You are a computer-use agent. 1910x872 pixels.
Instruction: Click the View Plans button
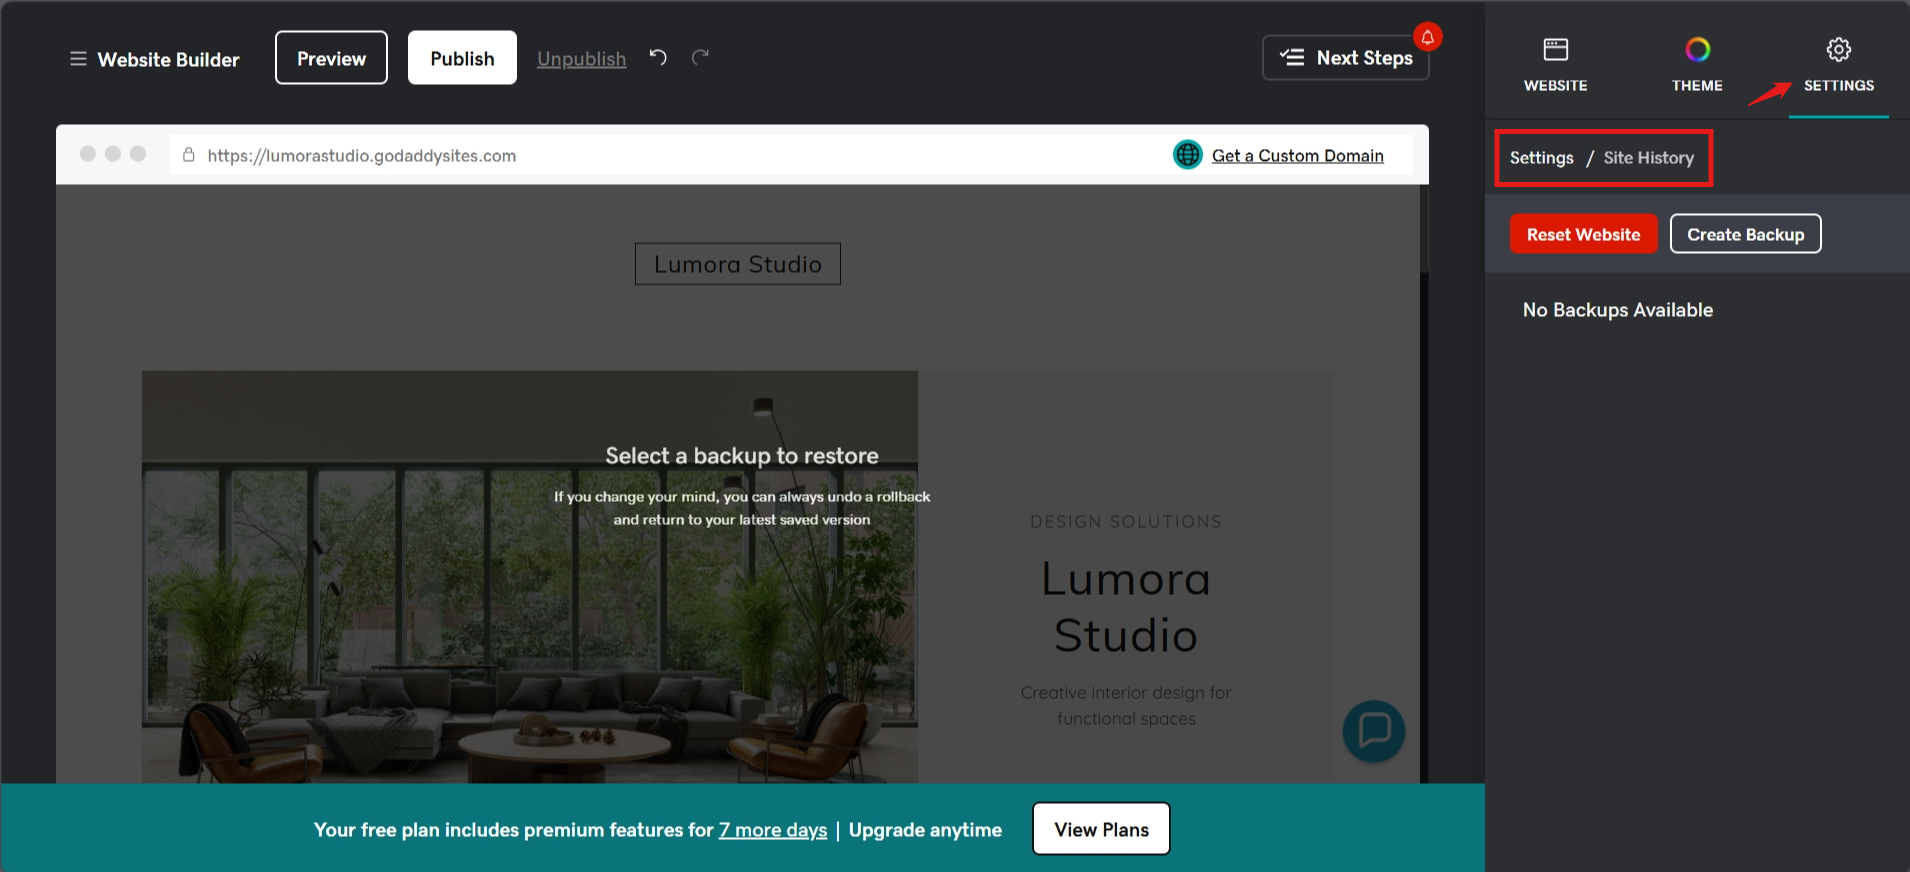pyautogui.click(x=1101, y=829)
